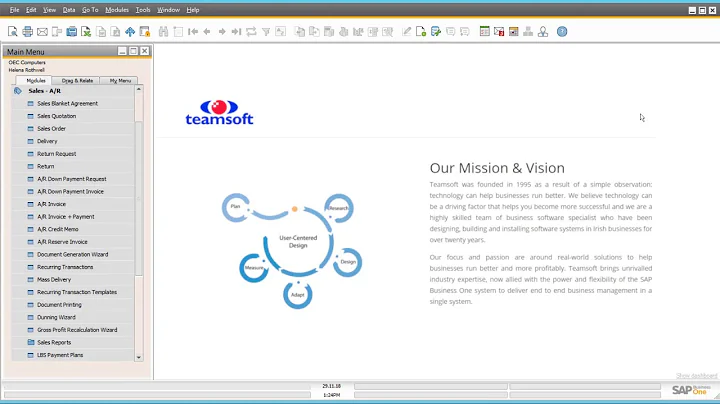The width and height of the screenshot is (720, 404).
Task: Launch the Dunning Wizard
Action: 56,317
